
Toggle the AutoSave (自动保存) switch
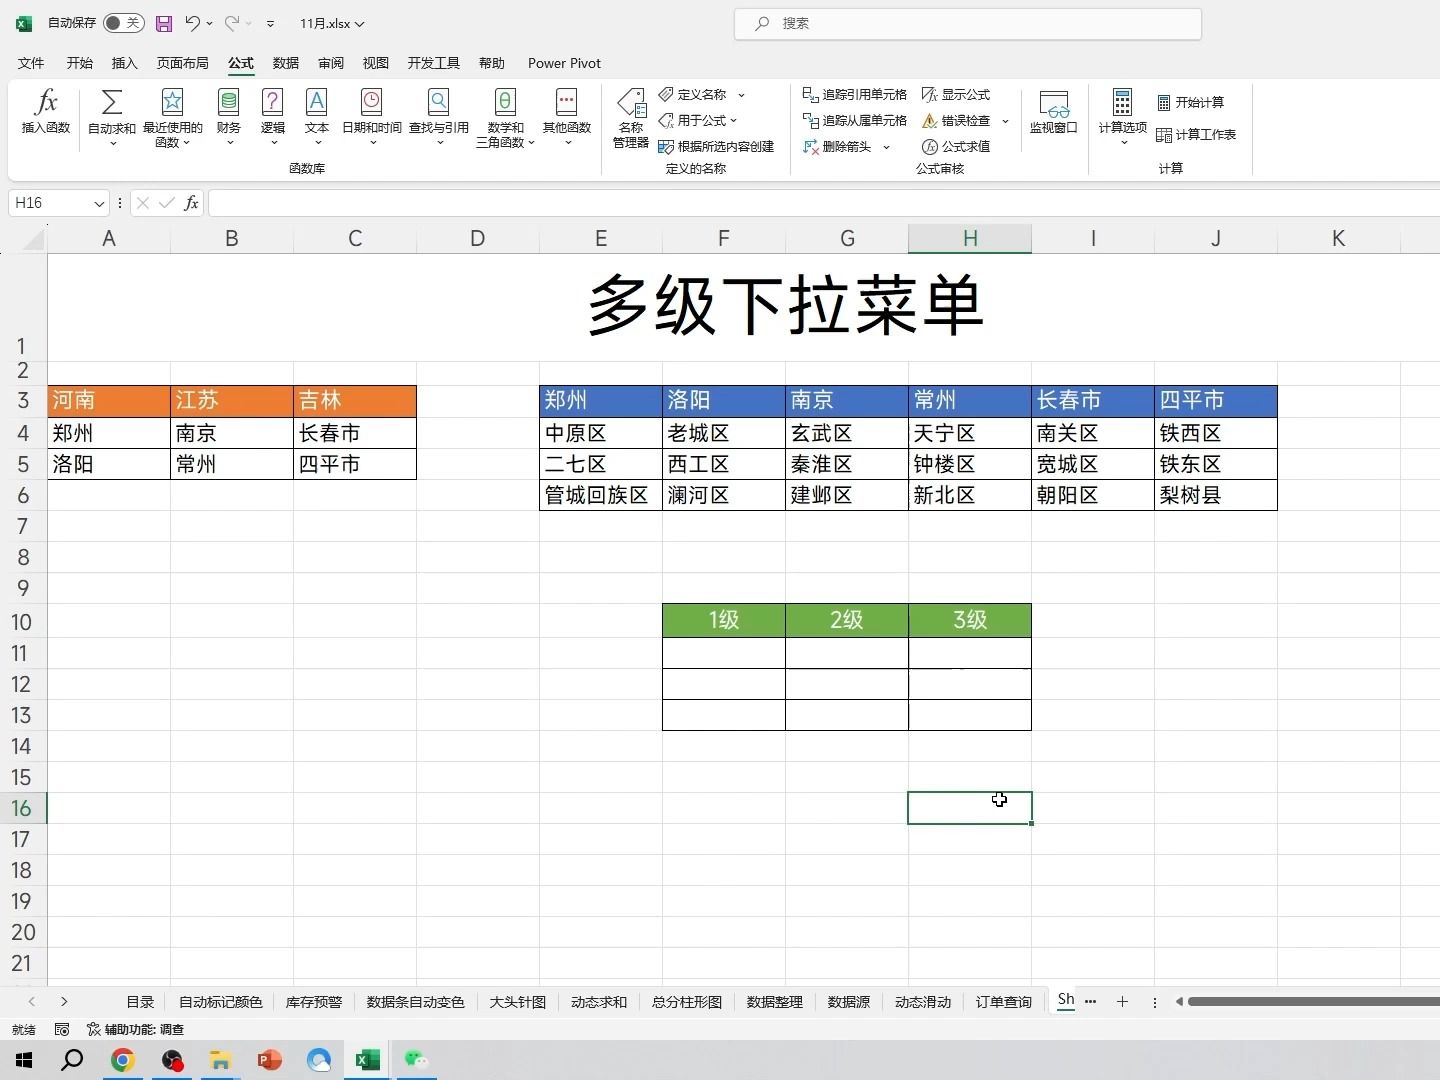[124, 23]
